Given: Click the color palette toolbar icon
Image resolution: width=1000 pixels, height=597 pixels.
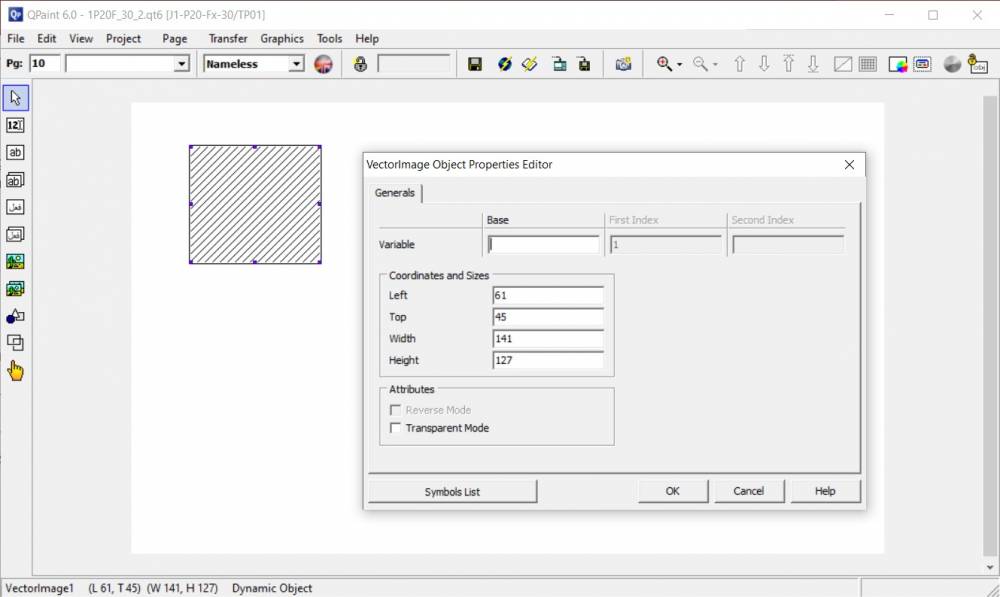Looking at the screenshot, I should click(x=897, y=64).
